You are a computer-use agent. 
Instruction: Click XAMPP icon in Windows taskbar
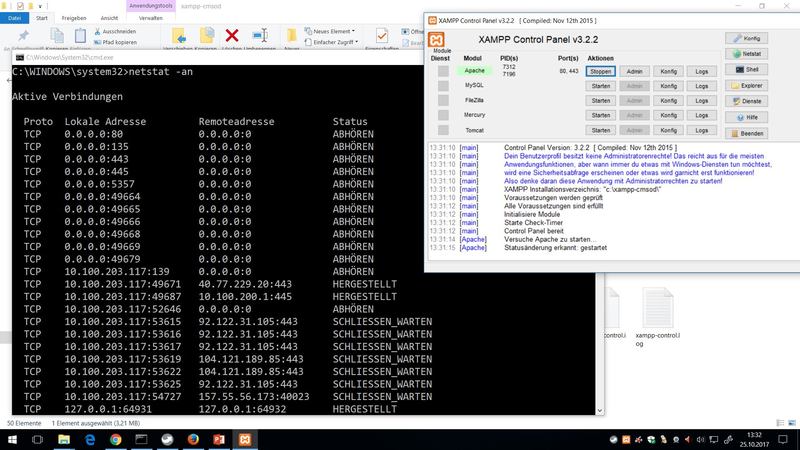(x=244, y=438)
